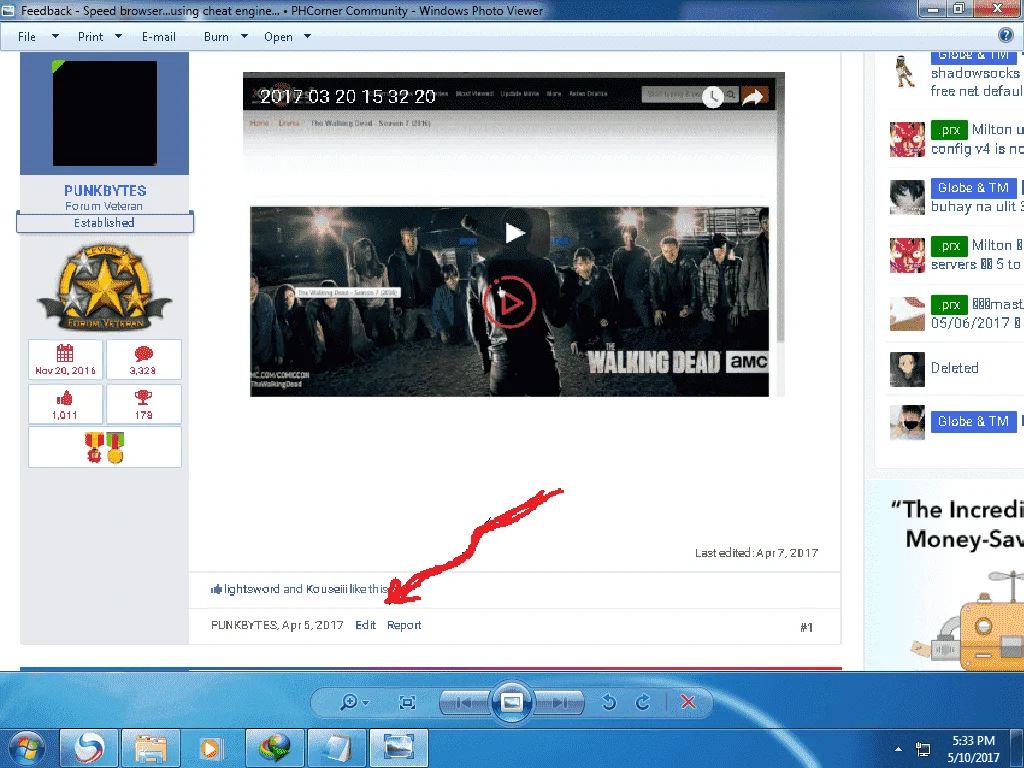Click the Apr 5, 2017 post date

[x=312, y=625]
